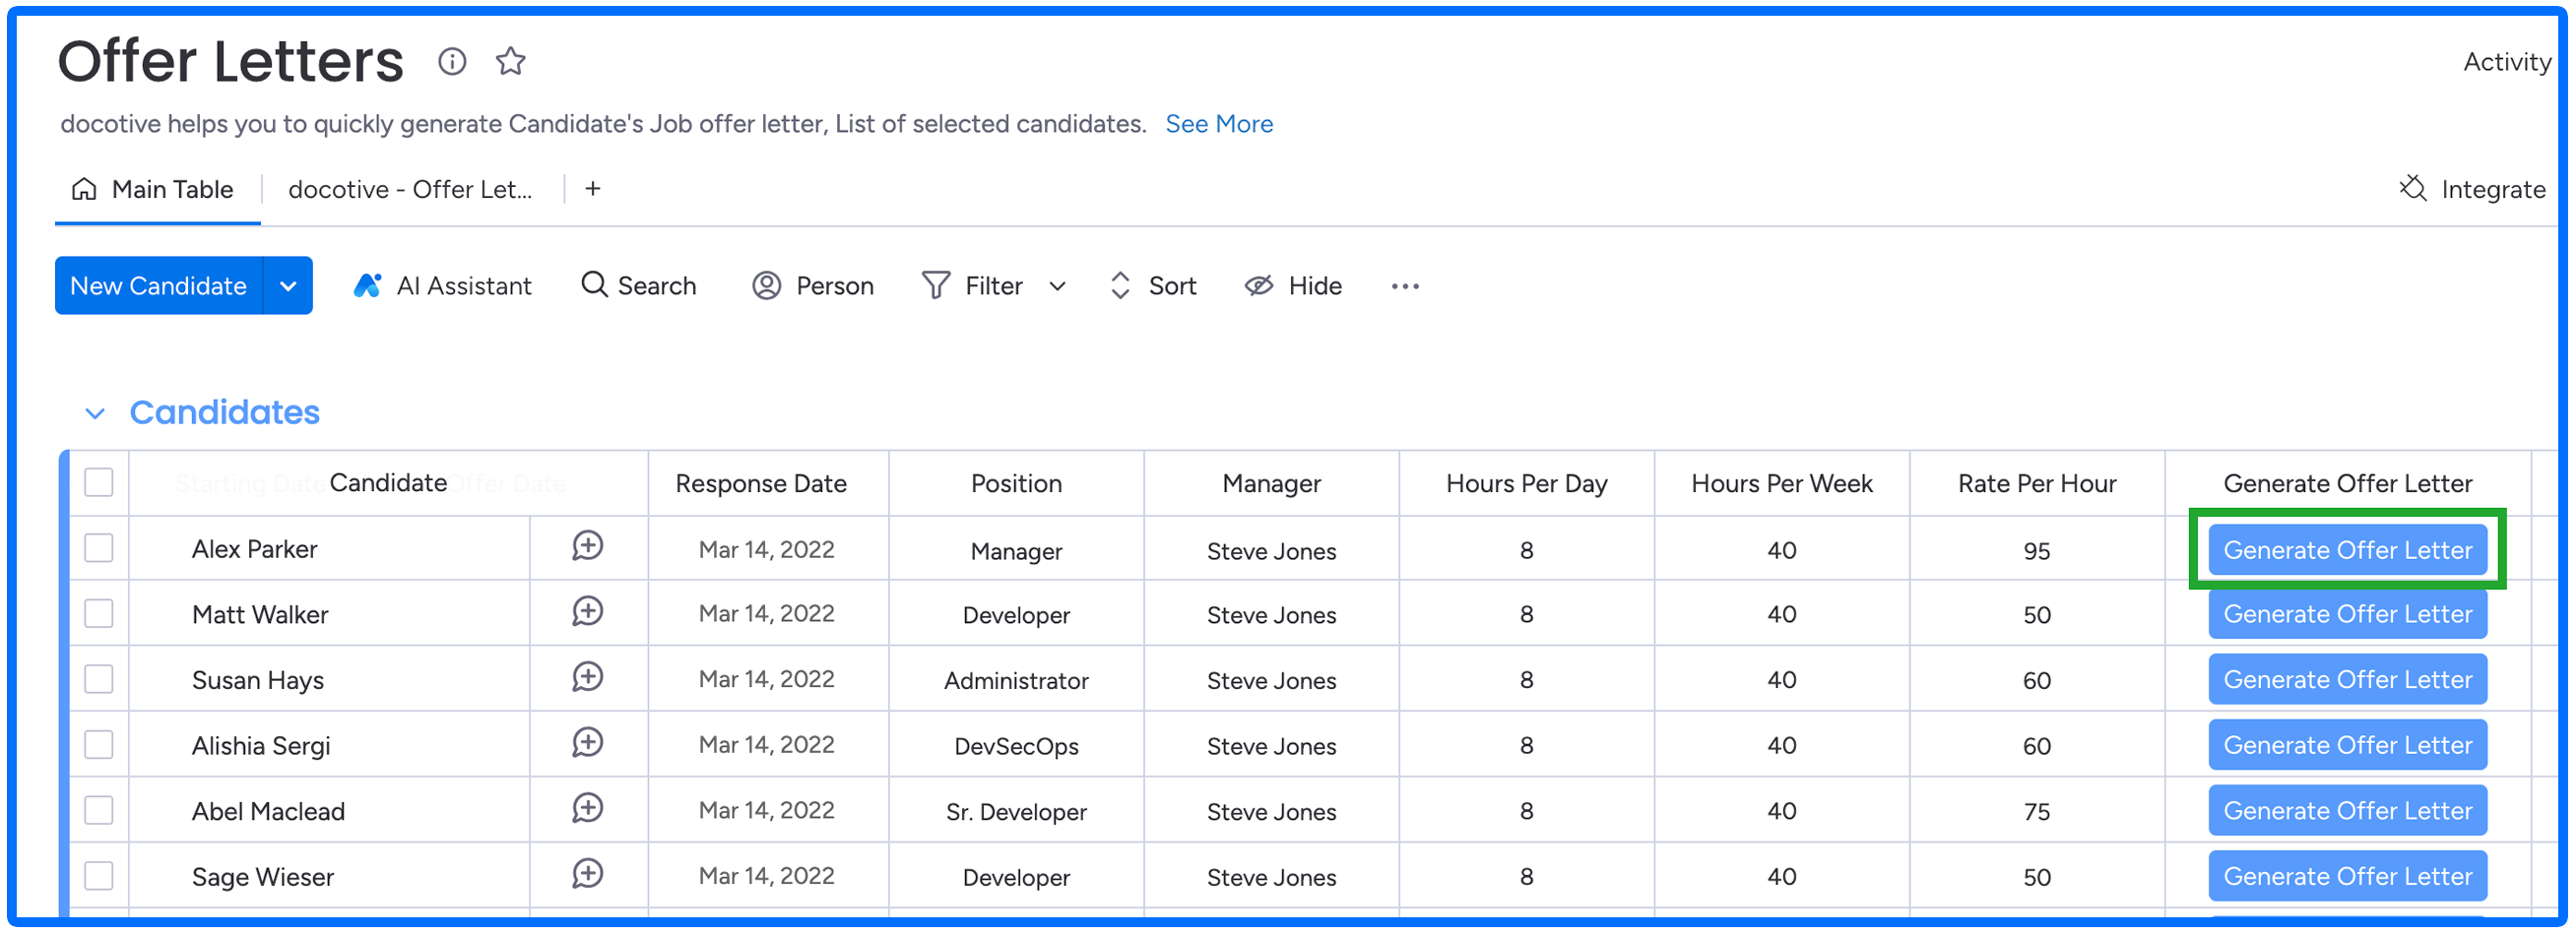Open conversation bubble for Sage Wieser

[588, 875]
